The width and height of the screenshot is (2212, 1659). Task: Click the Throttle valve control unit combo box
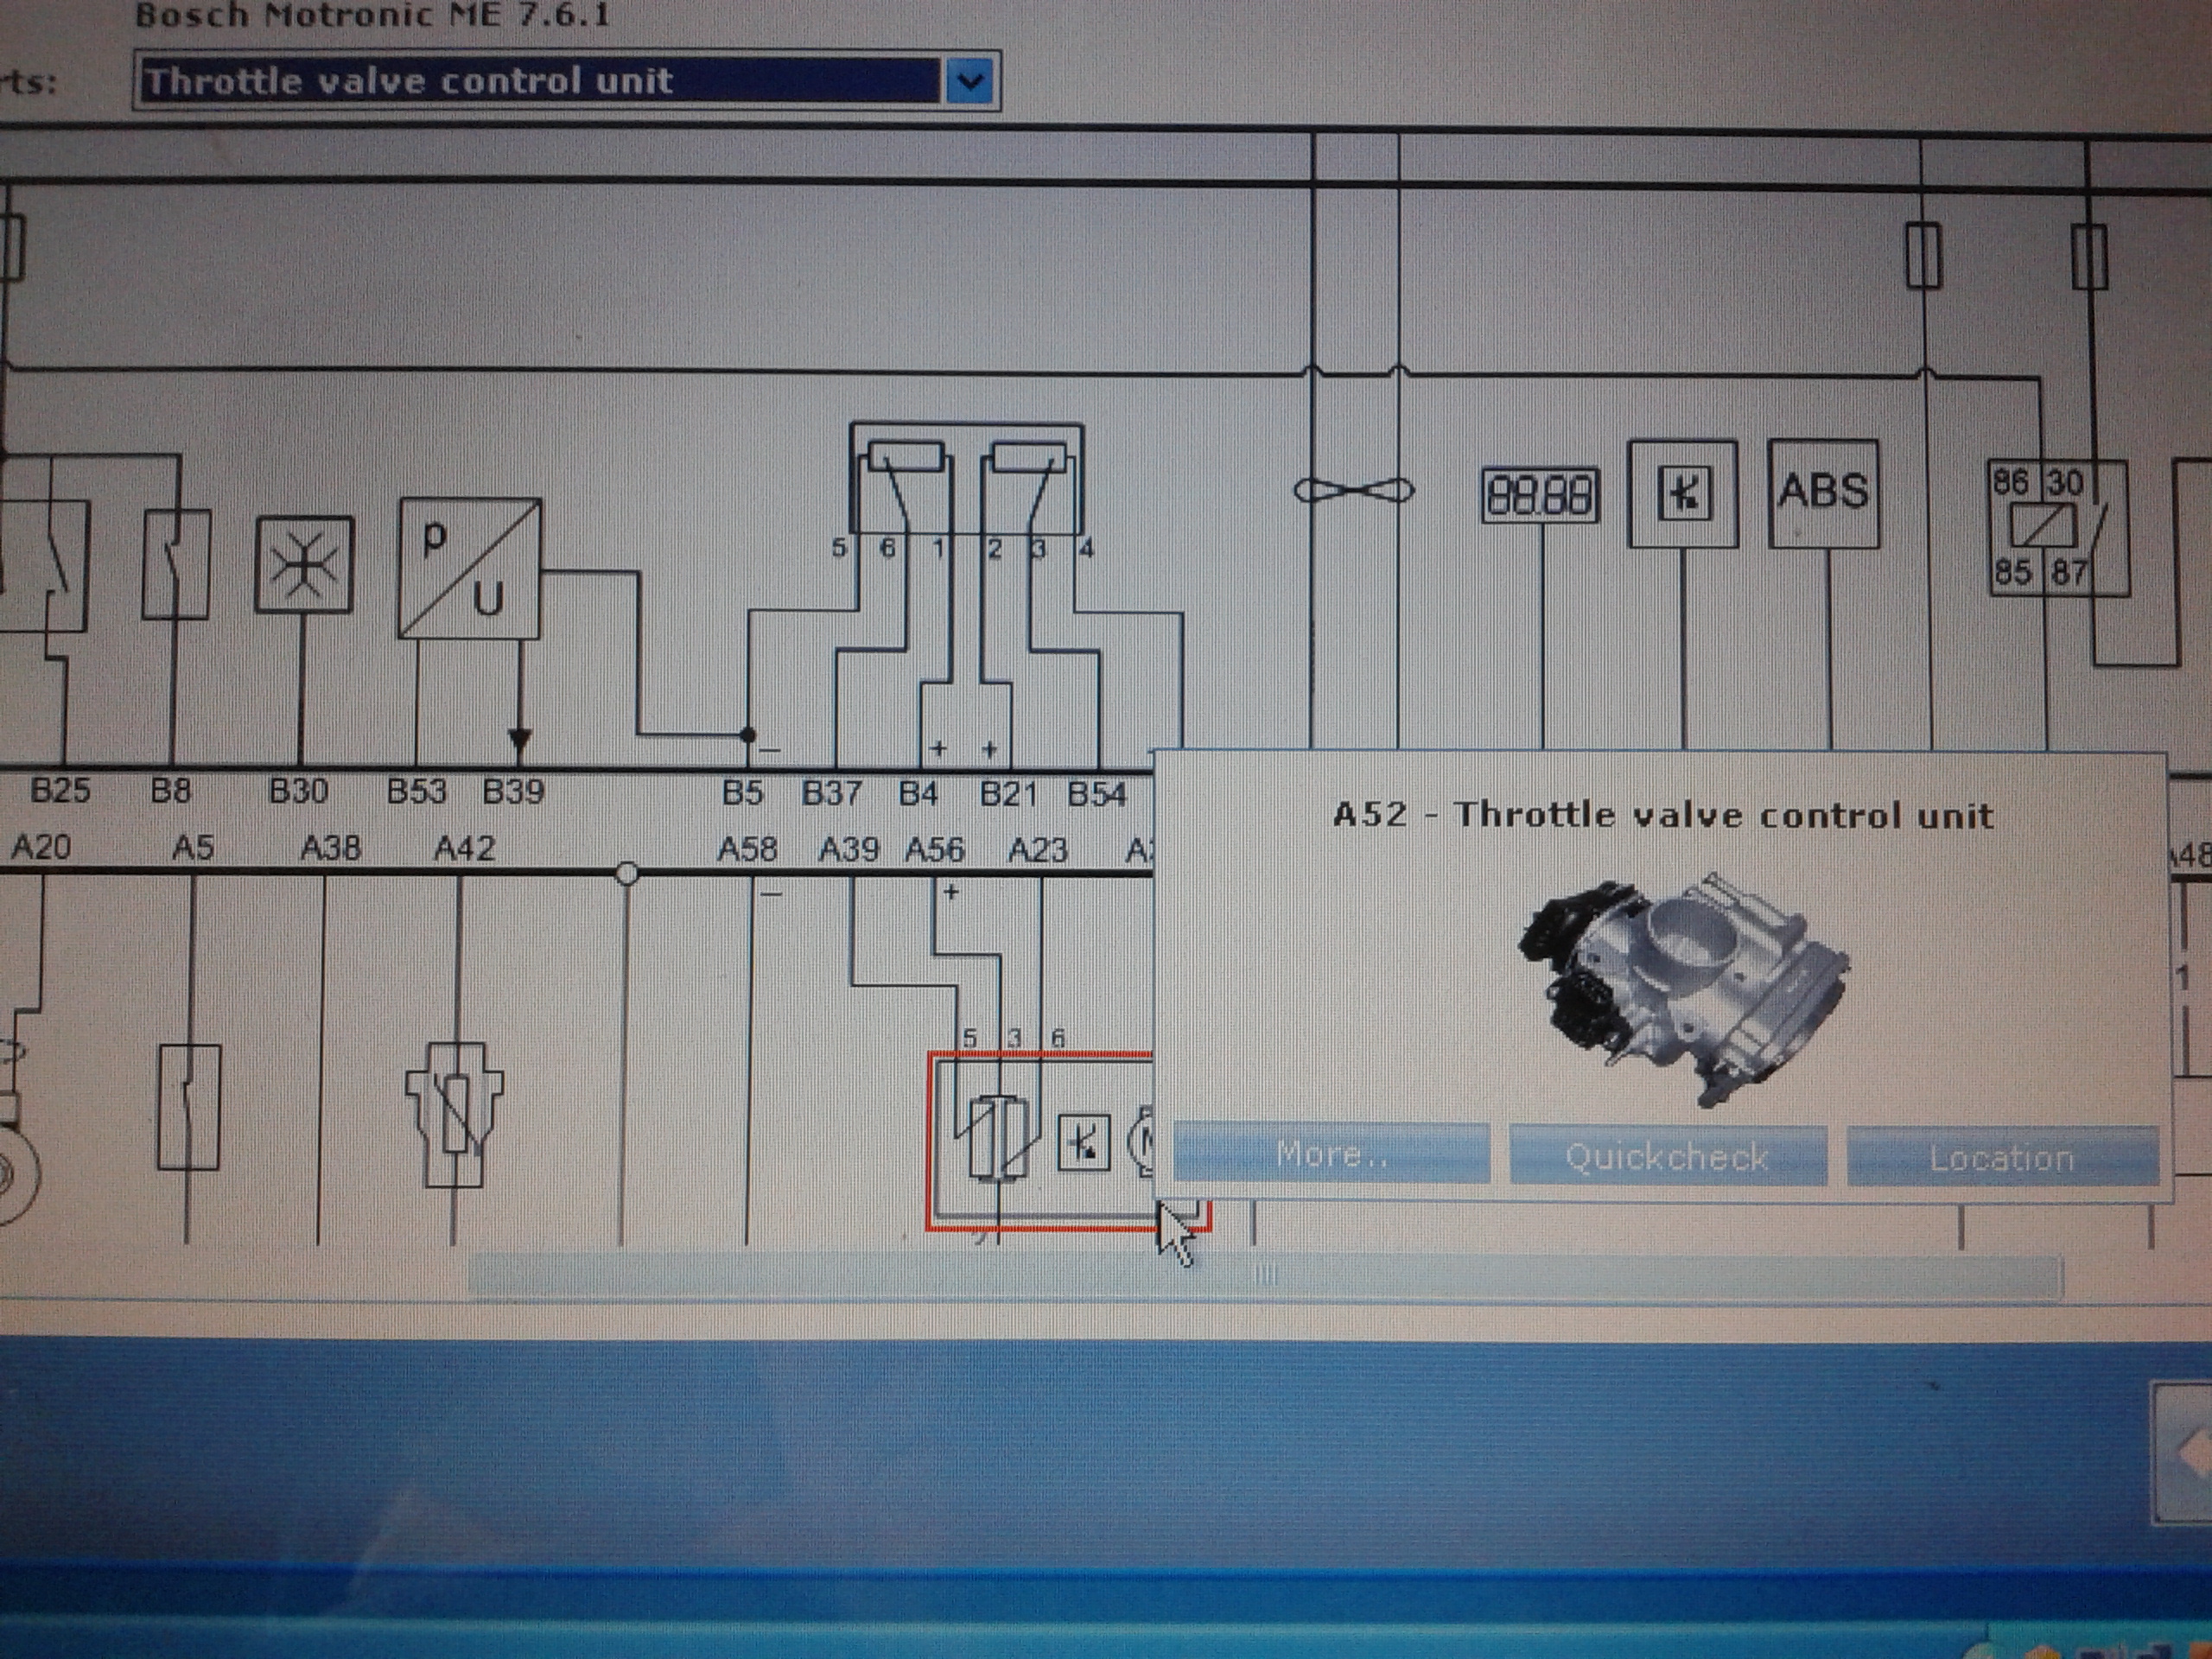[540, 81]
